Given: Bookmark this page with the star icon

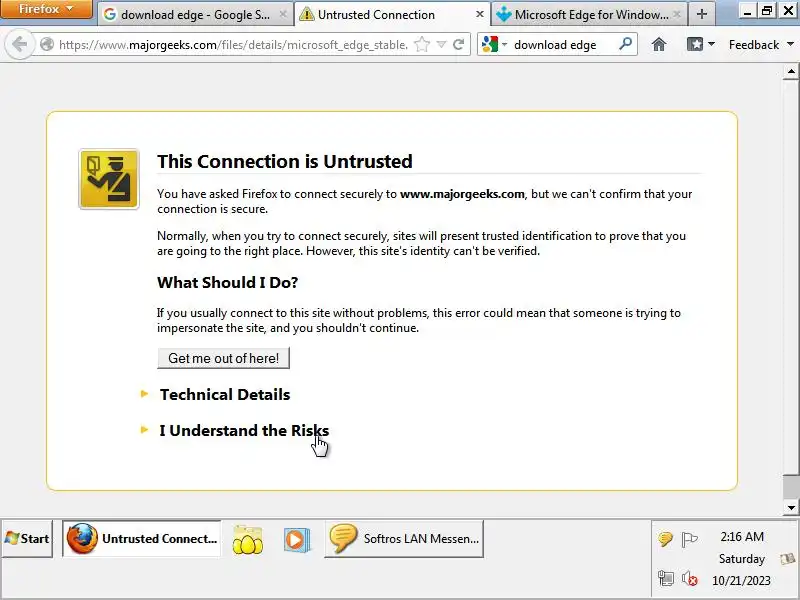Looking at the screenshot, I should coord(422,45).
